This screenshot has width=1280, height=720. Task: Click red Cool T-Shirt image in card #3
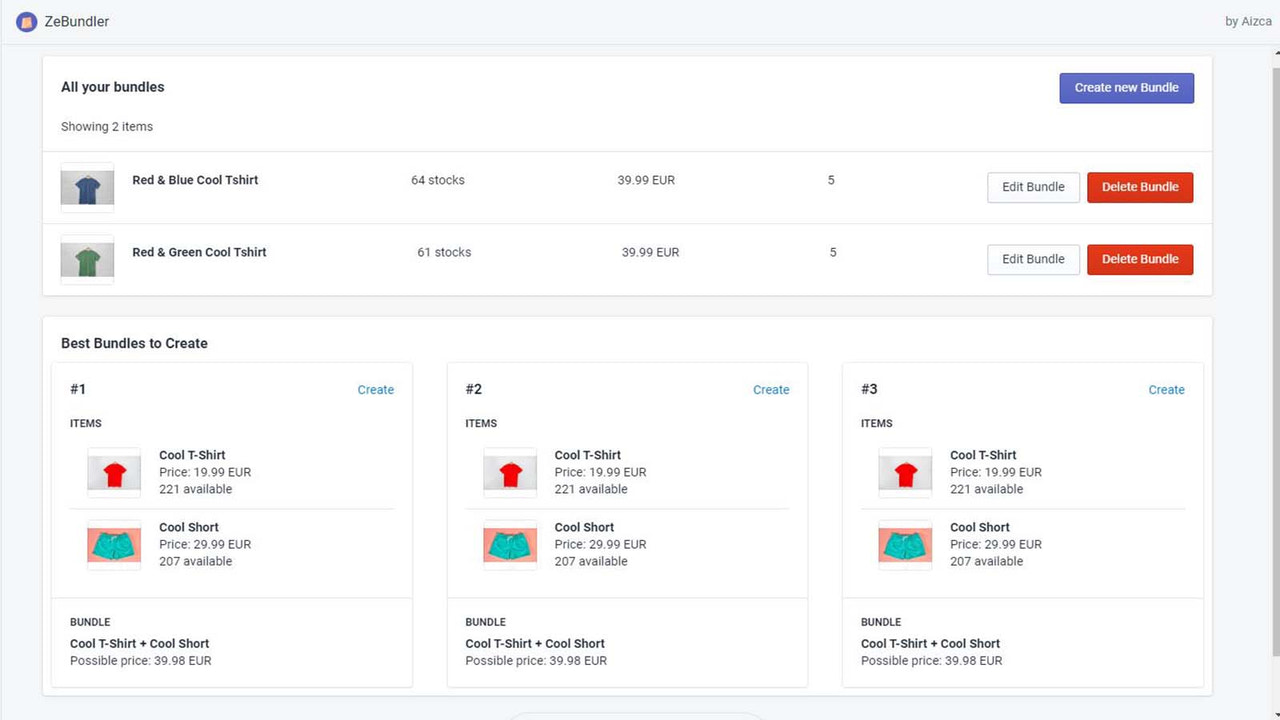pos(905,473)
